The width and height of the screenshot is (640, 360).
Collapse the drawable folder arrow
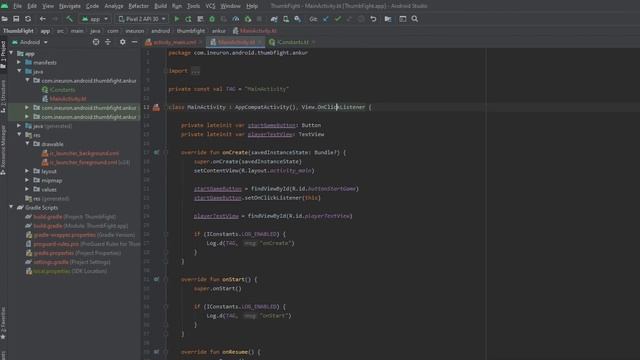(27, 144)
